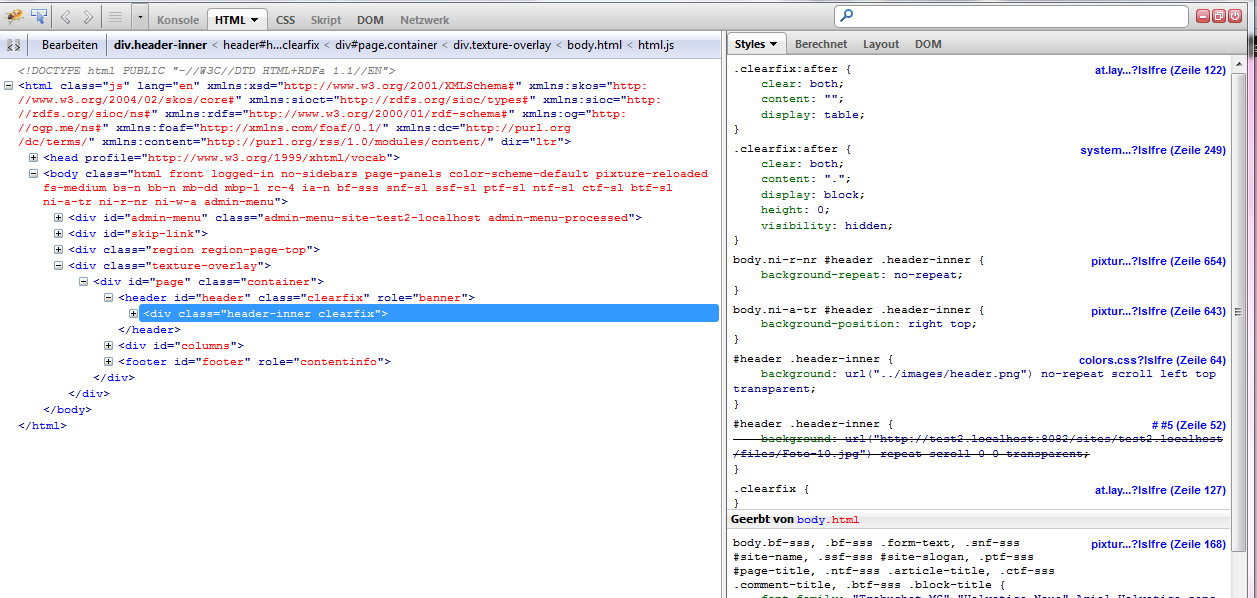Collapse the texture-overlay div node
Viewport: 1257px width, 598px height.
(59, 266)
